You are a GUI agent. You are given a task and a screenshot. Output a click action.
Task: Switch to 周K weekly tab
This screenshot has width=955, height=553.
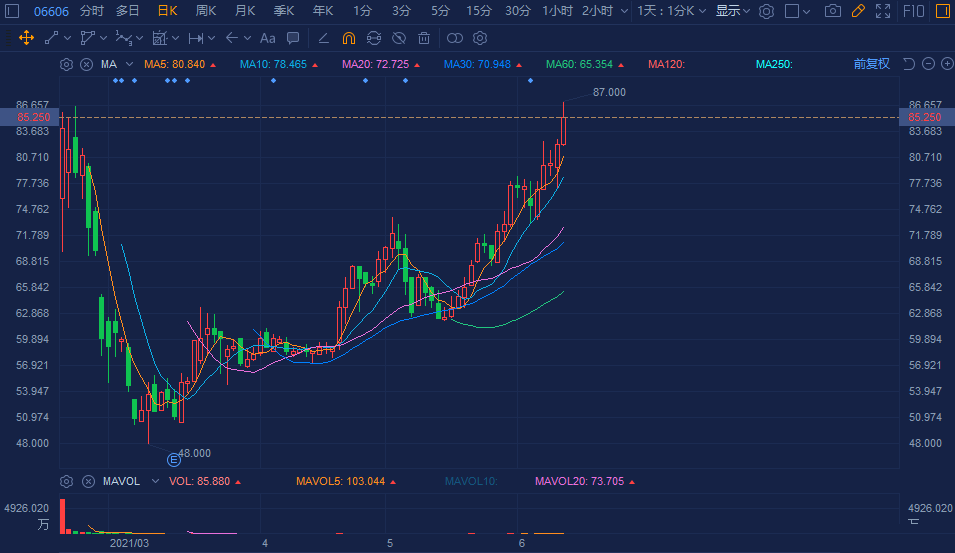[x=206, y=11]
